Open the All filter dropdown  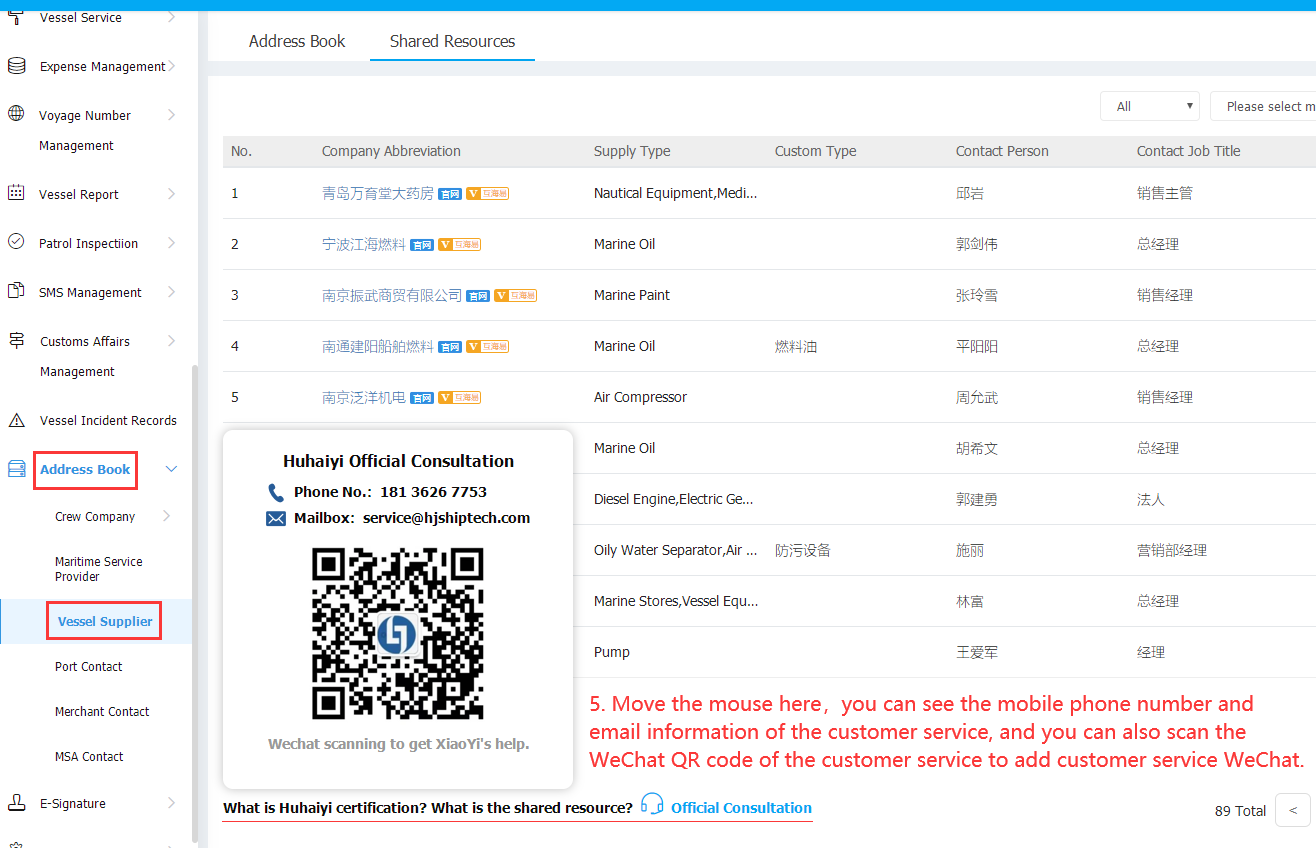click(1150, 106)
